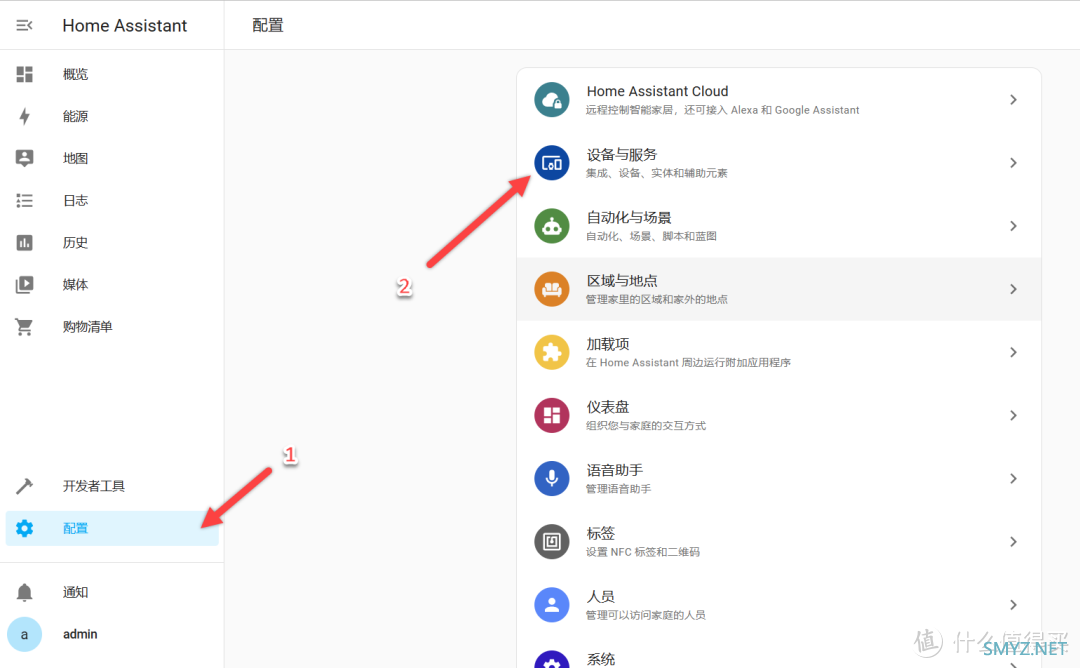This screenshot has height=668, width=1080.
Task: Click 管理家里的区域和家外的地点 description
Action: pos(656,299)
